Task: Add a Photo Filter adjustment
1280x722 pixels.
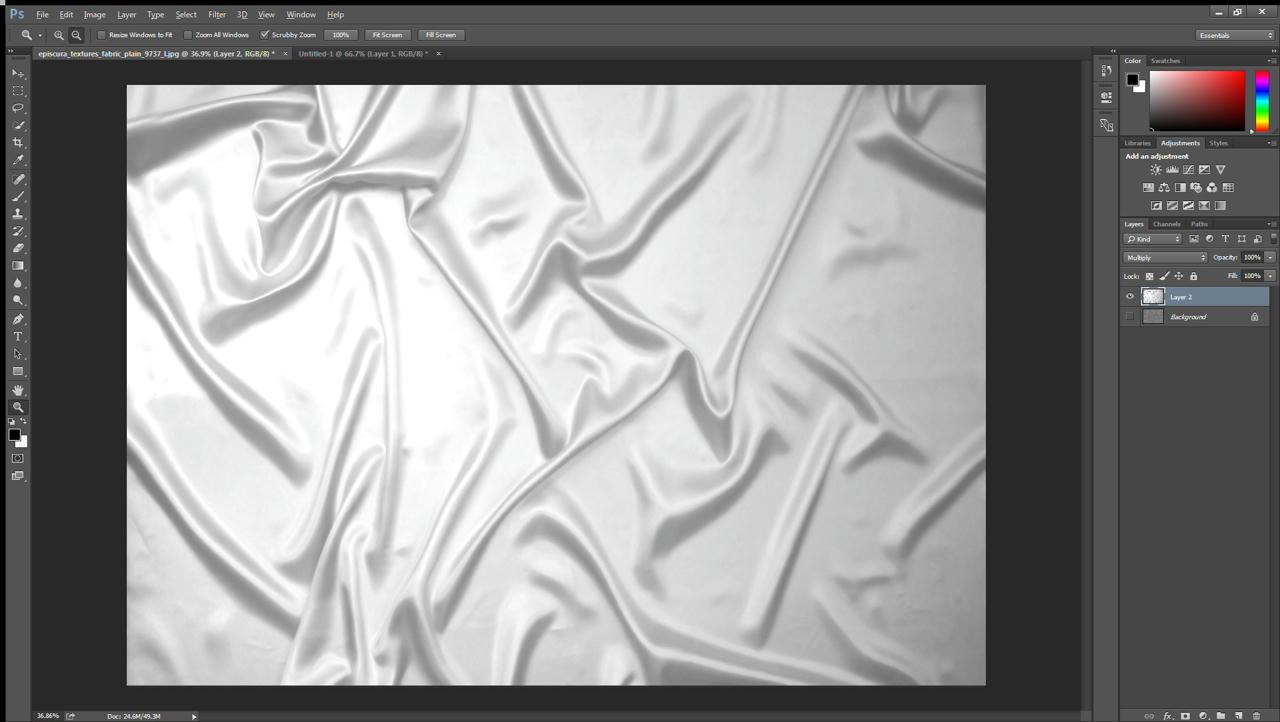Action: (1196, 188)
